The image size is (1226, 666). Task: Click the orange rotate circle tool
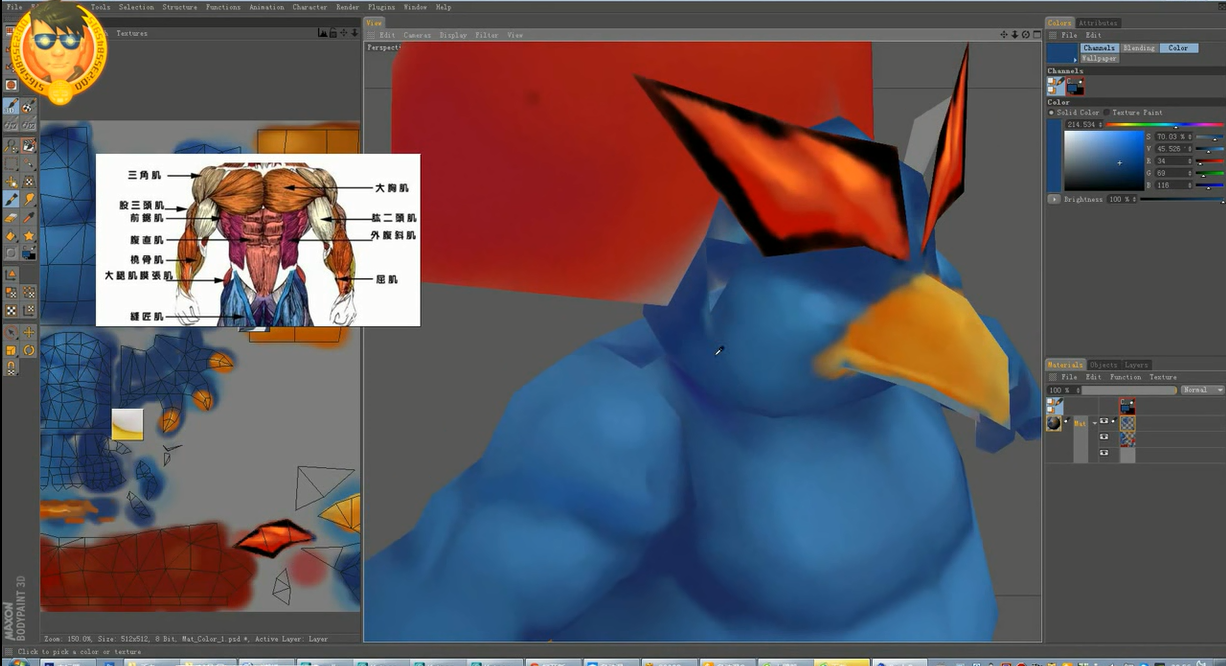tap(29, 350)
